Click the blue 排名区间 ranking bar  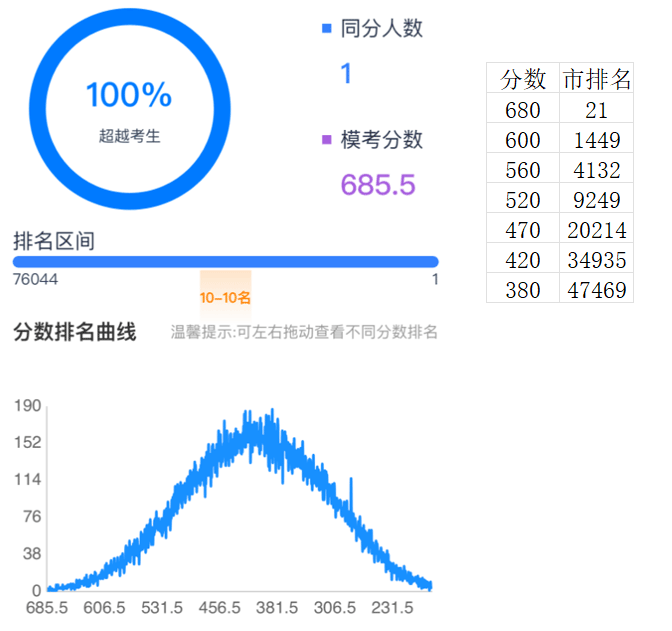(x=225, y=262)
